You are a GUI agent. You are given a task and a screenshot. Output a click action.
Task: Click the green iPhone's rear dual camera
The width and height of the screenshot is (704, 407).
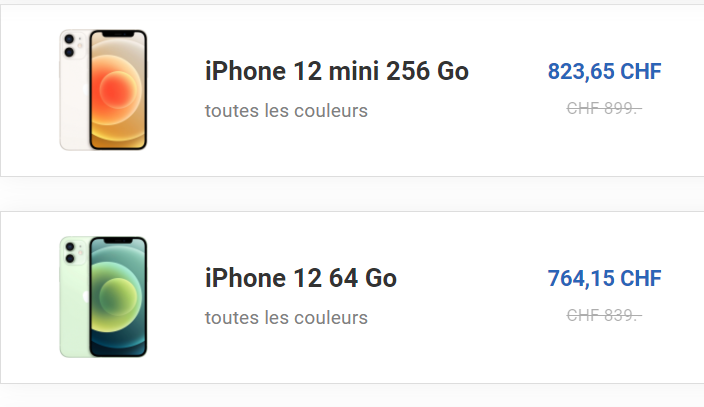click(70, 252)
